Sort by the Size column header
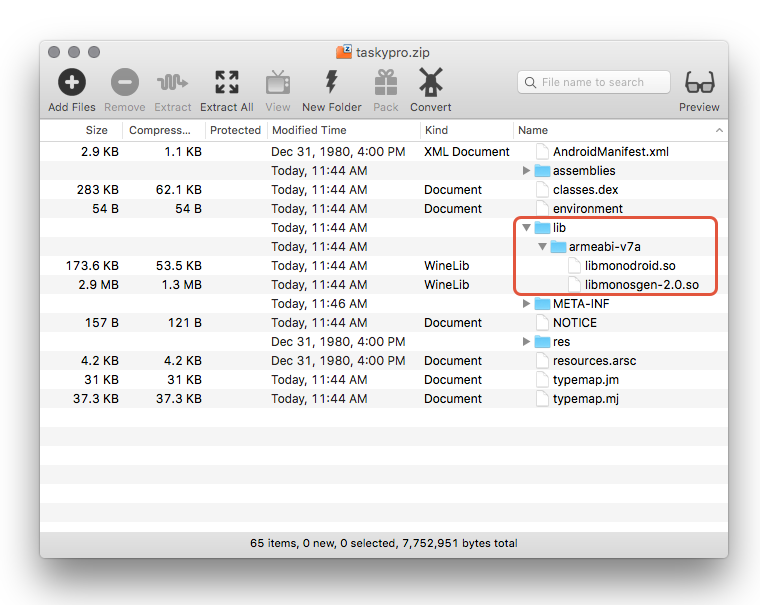 96,130
